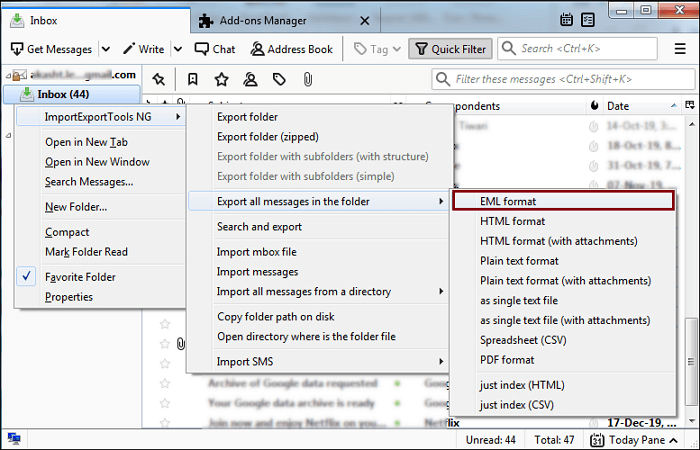Toggle the keep filters pinned icon
The width and height of the screenshot is (700, 450).
[x=158, y=79]
